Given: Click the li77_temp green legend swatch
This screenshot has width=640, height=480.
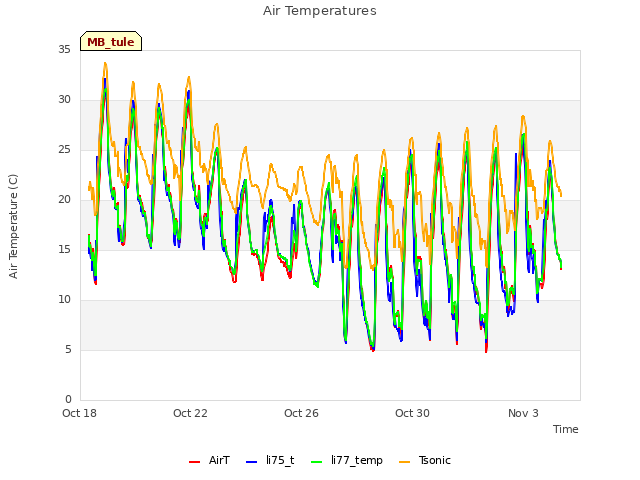Looking at the screenshot, I should point(317,462).
